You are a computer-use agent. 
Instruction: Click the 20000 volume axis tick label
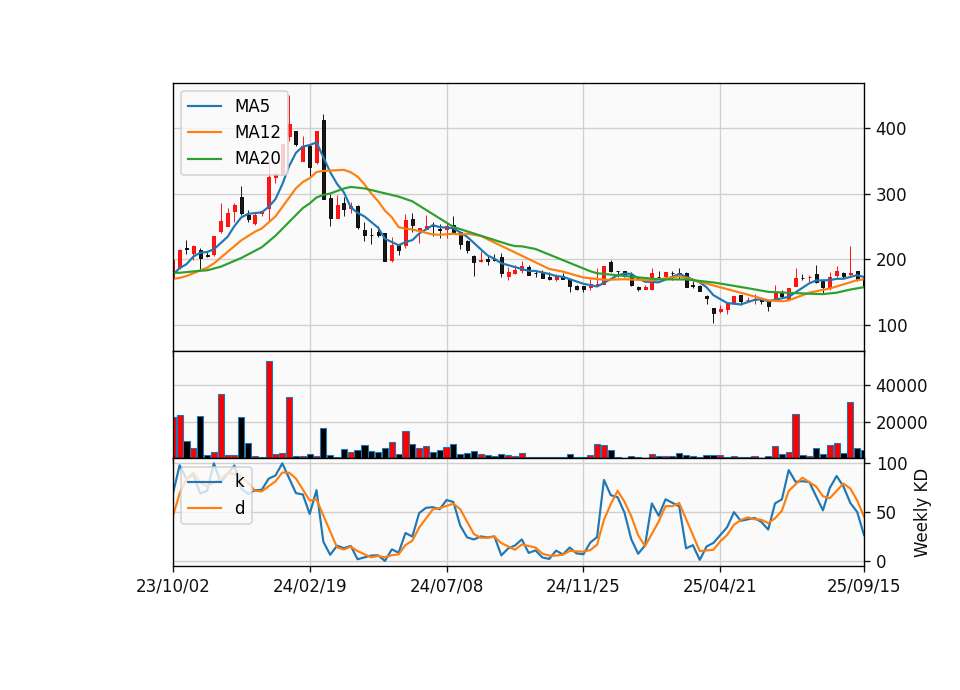[901, 423]
